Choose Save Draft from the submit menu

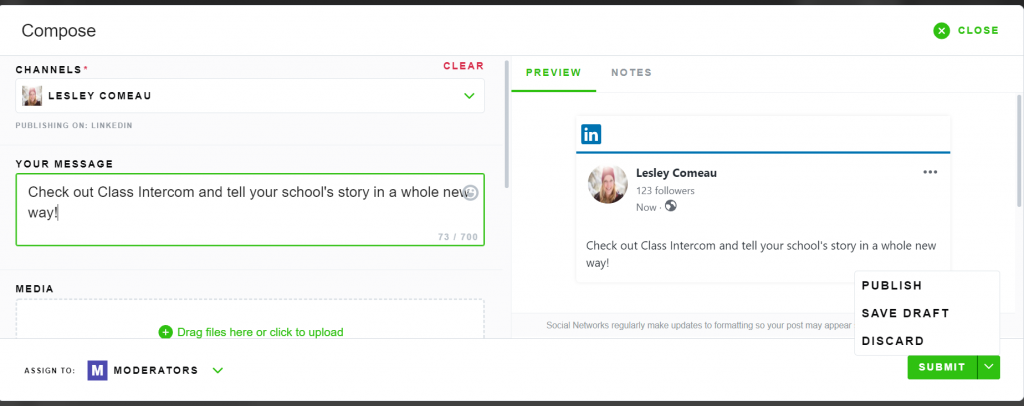click(x=905, y=313)
